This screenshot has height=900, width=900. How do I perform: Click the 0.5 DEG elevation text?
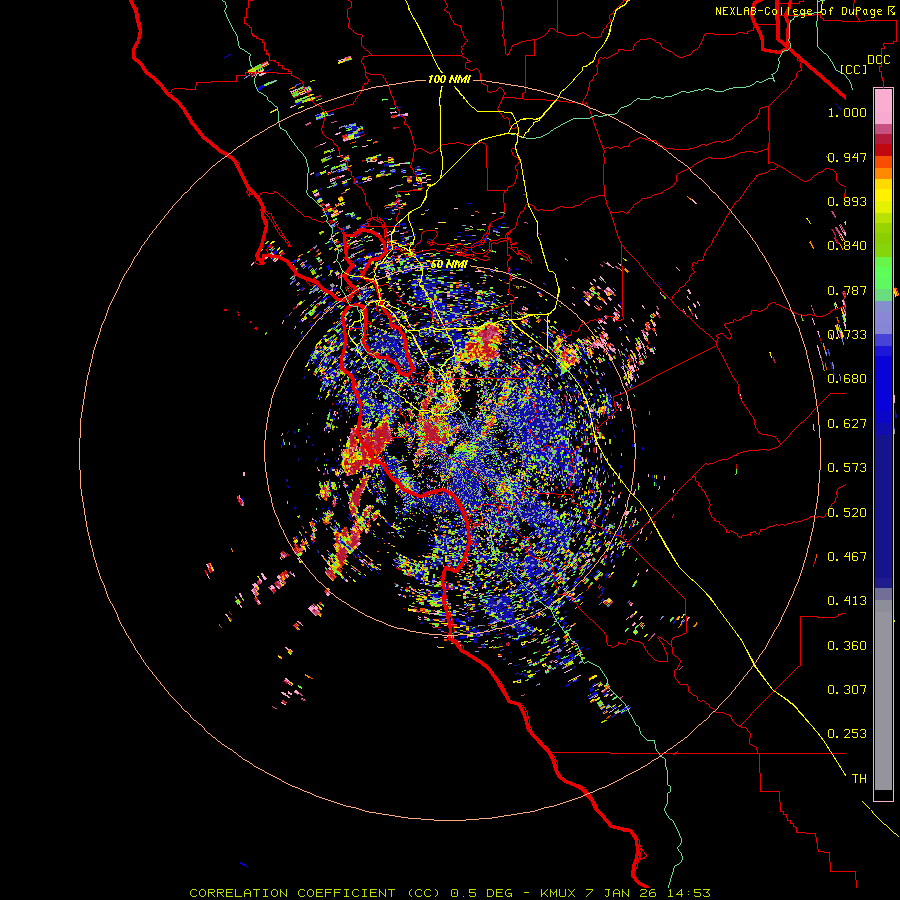pos(482,893)
